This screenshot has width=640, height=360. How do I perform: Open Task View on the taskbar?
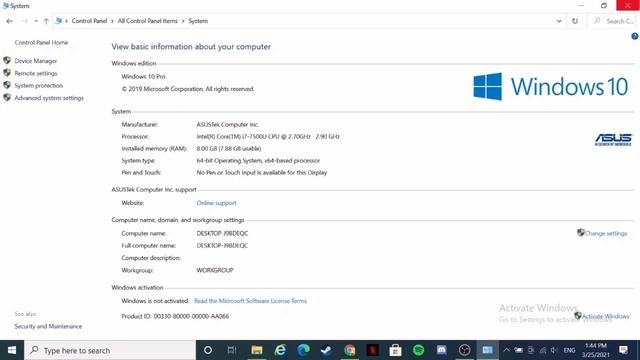tap(232, 350)
